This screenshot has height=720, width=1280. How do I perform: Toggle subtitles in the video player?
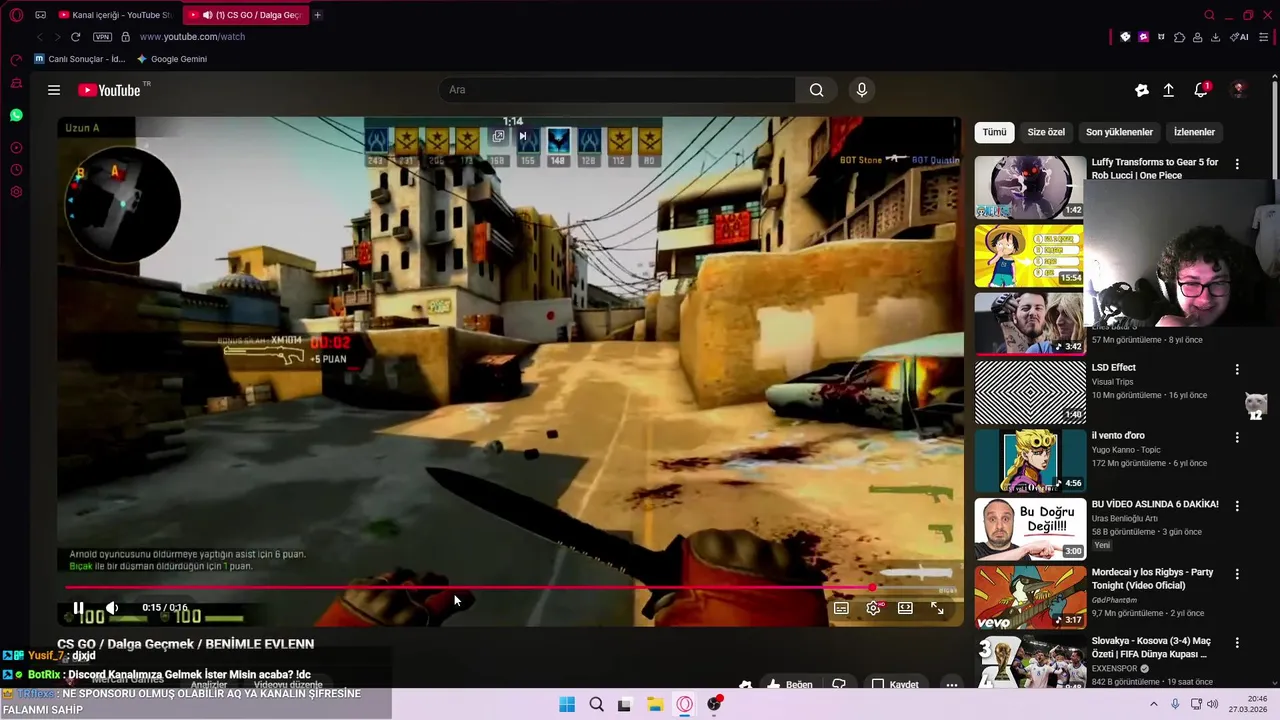coord(841,608)
